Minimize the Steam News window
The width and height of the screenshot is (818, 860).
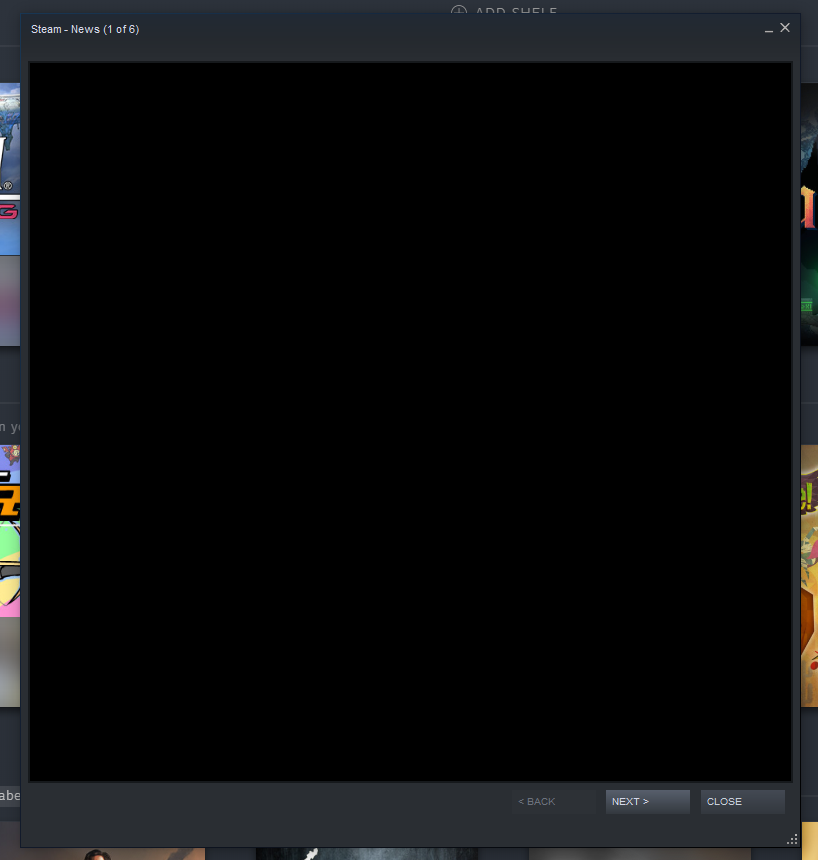[769, 29]
